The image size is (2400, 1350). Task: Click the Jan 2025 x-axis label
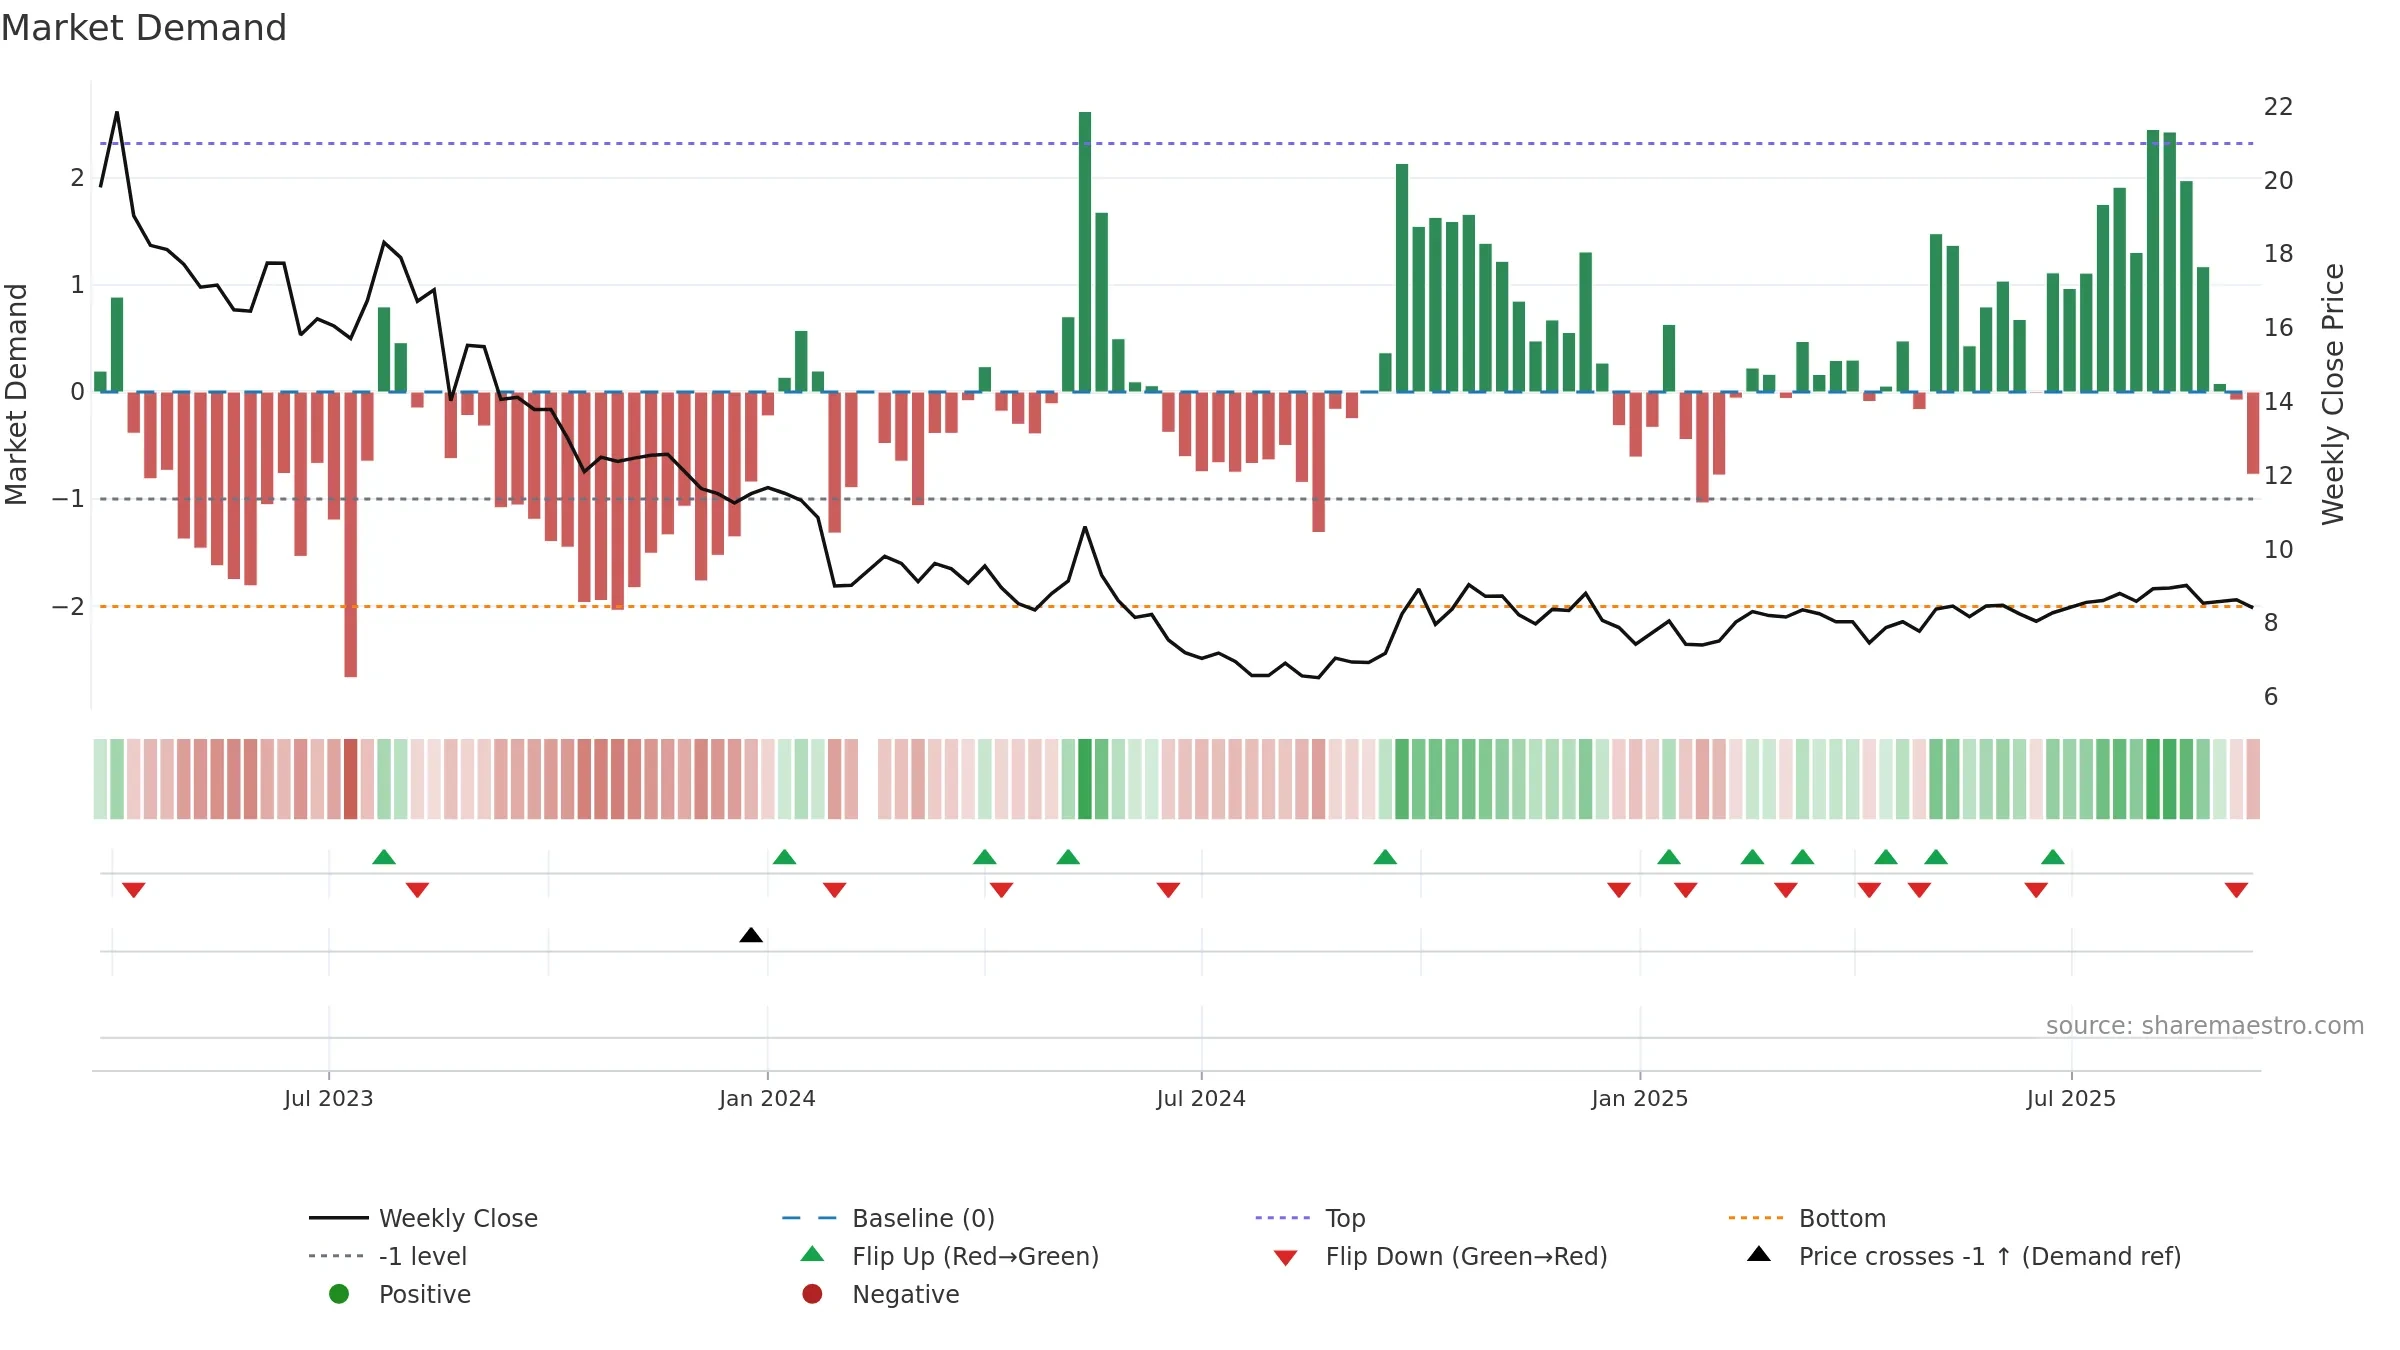coord(1640,1099)
